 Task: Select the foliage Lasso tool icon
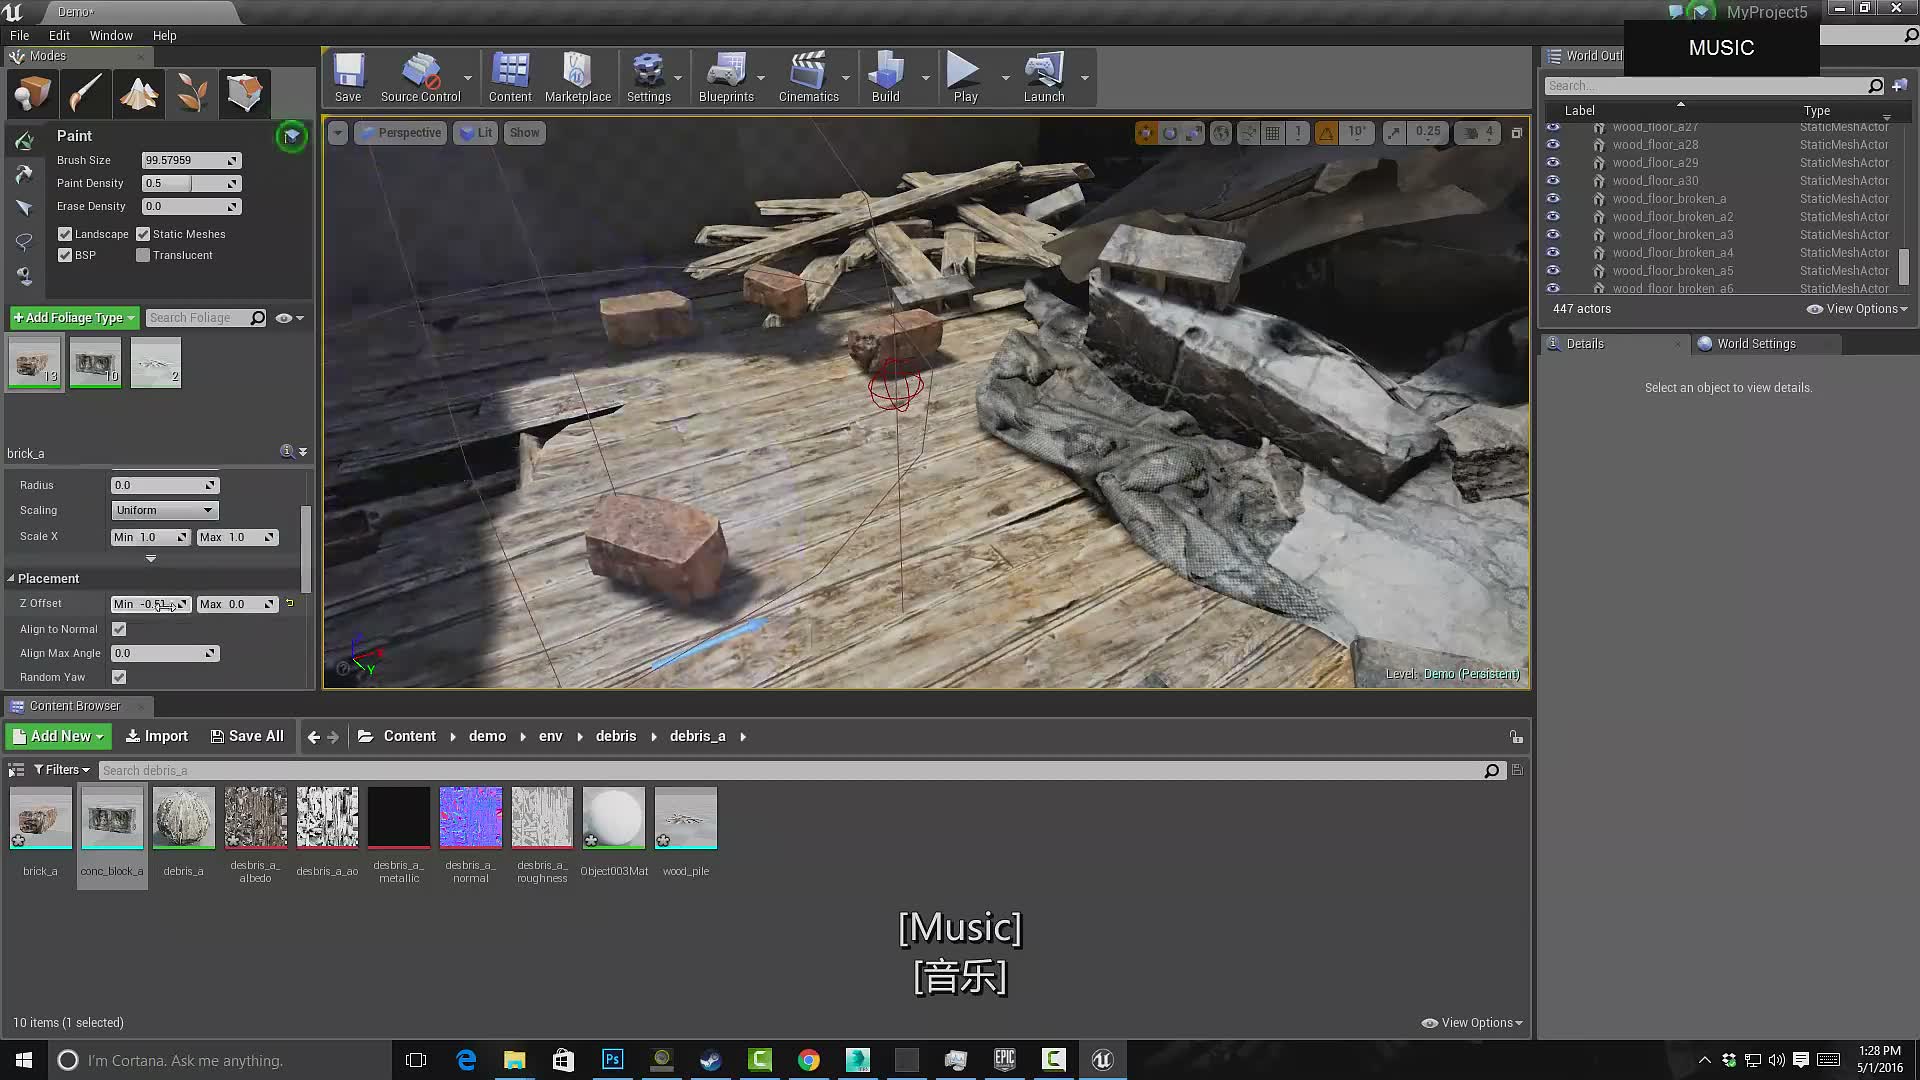24,242
